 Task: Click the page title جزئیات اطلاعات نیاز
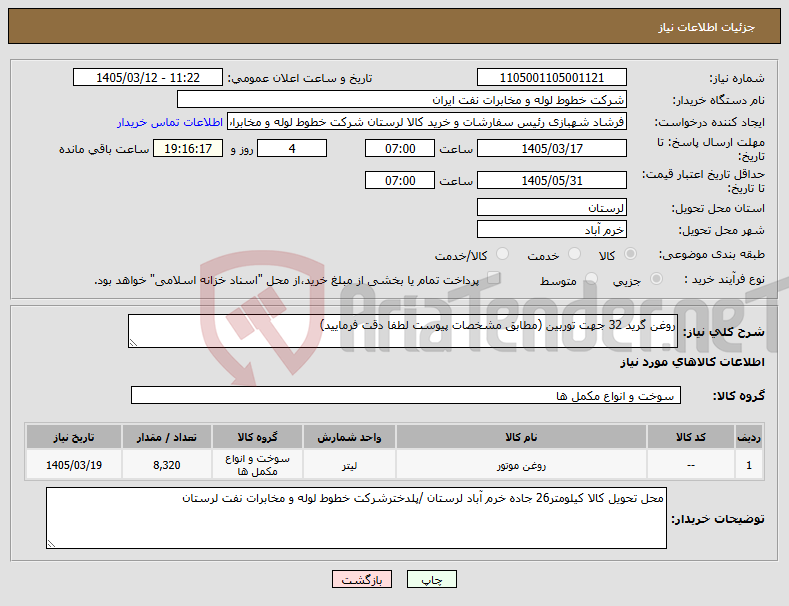coord(706,27)
